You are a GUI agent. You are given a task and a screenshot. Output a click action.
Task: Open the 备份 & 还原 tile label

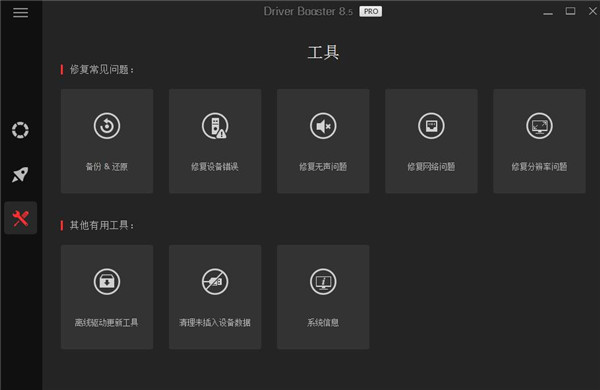(x=107, y=167)
